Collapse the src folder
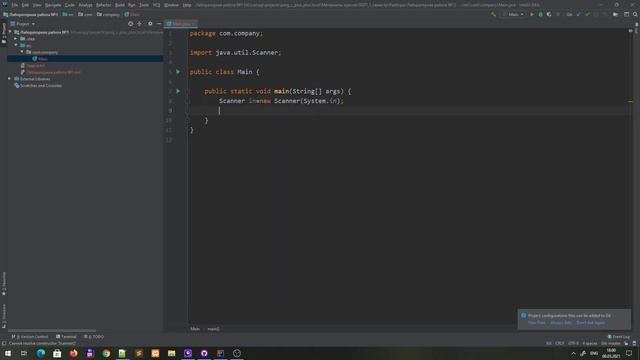 pyautogui.click(x=16, y=45)
